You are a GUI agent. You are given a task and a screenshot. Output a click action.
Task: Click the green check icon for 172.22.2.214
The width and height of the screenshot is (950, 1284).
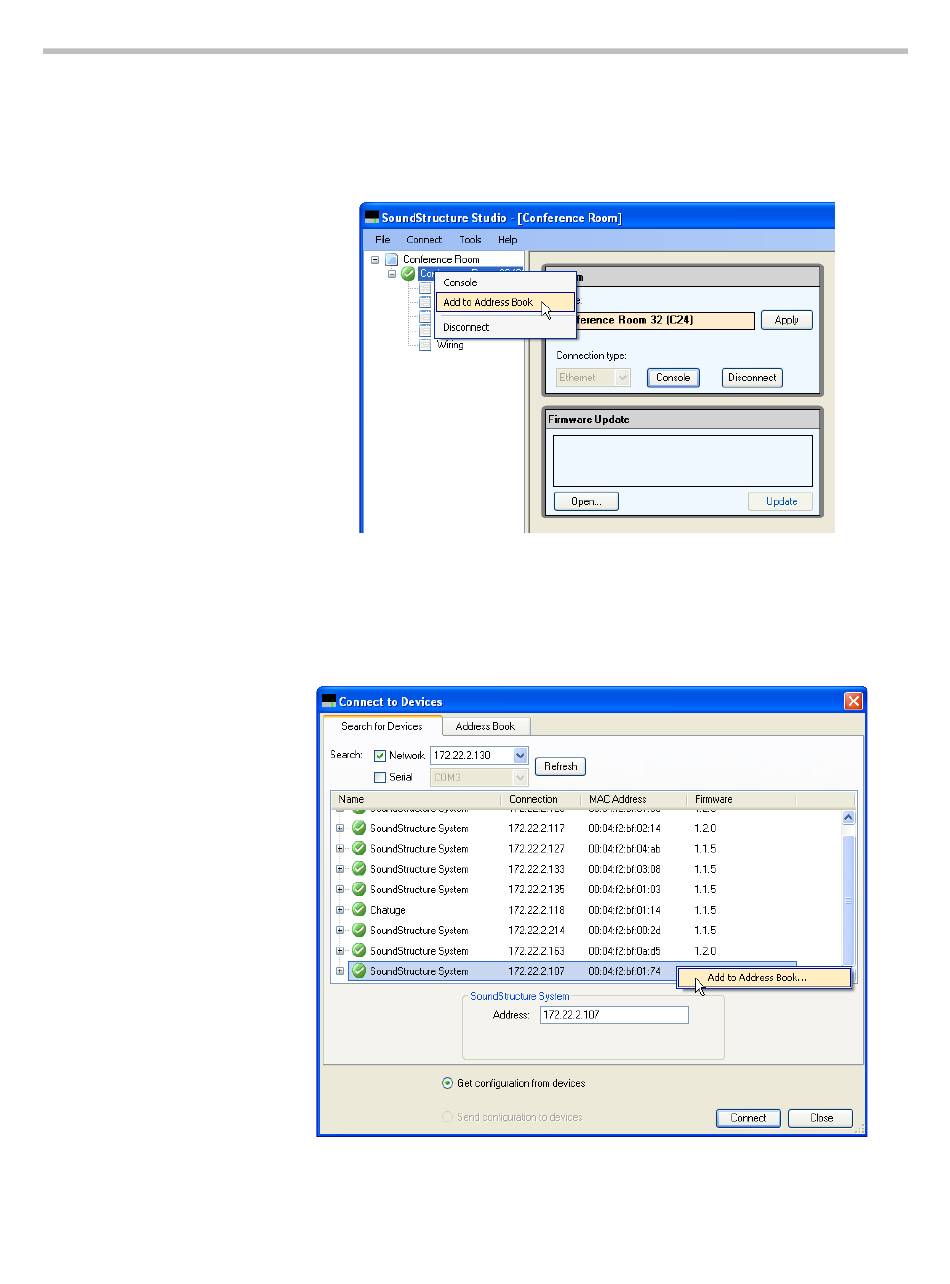click(358, 930)
